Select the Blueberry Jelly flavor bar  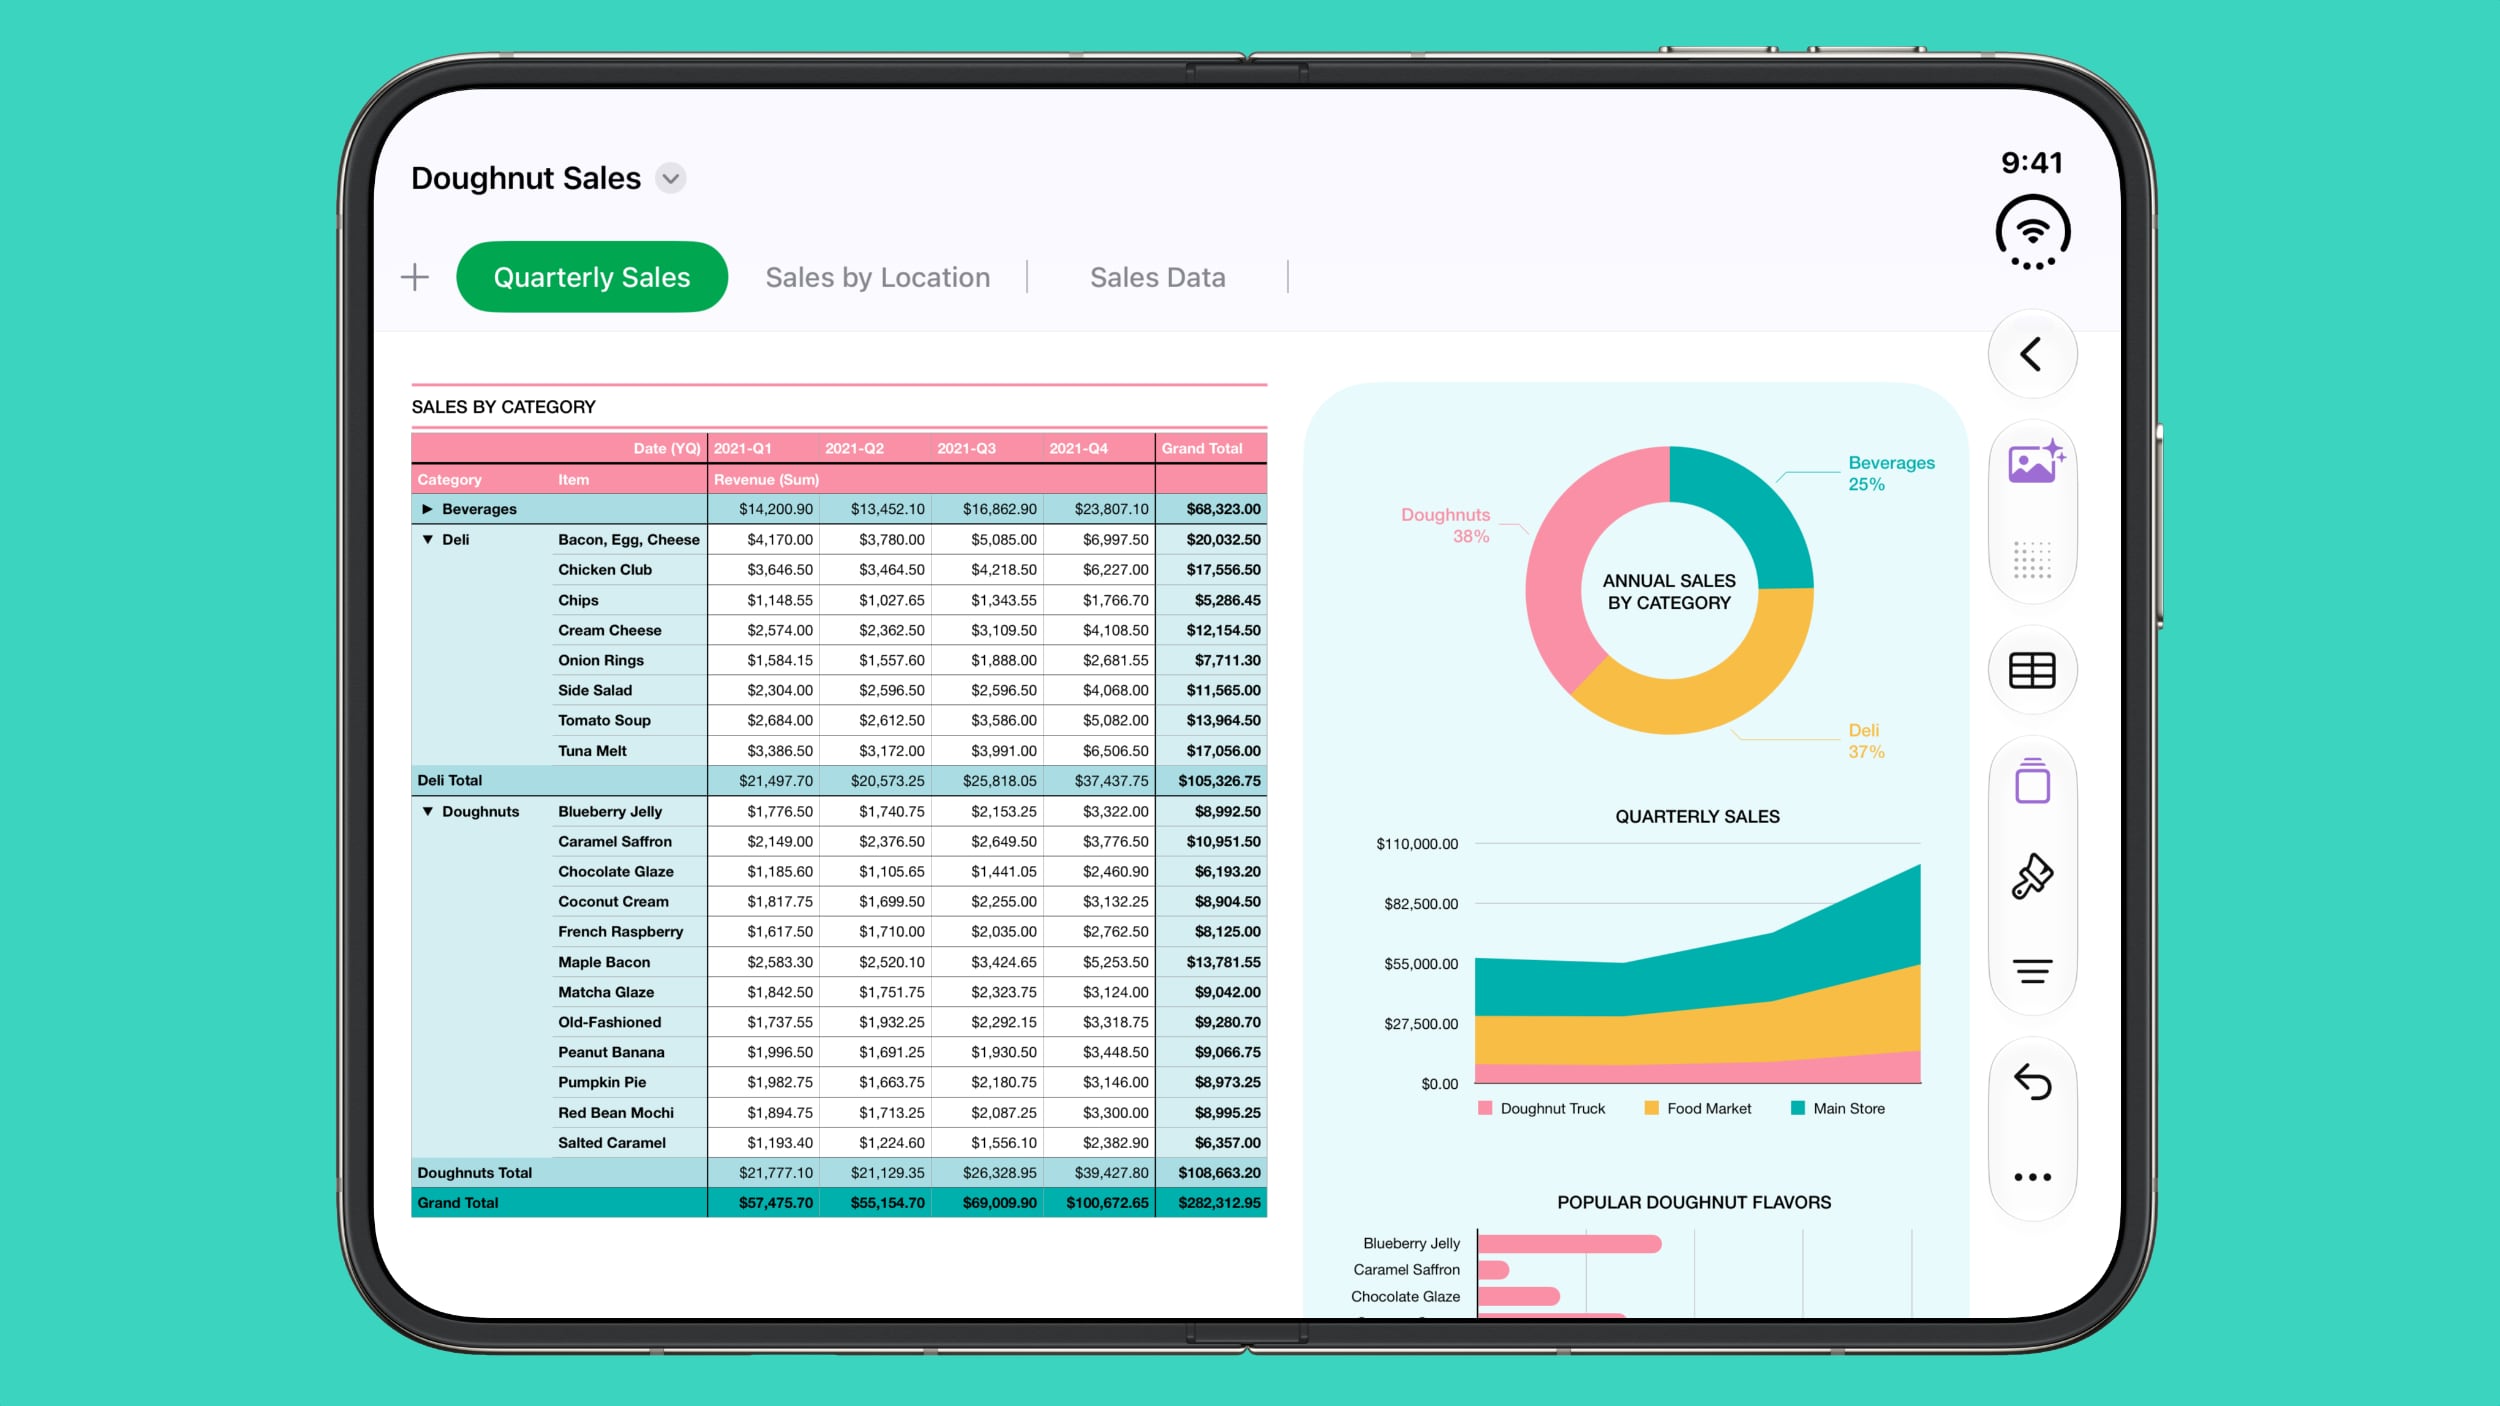[x=1569, y=1243]
